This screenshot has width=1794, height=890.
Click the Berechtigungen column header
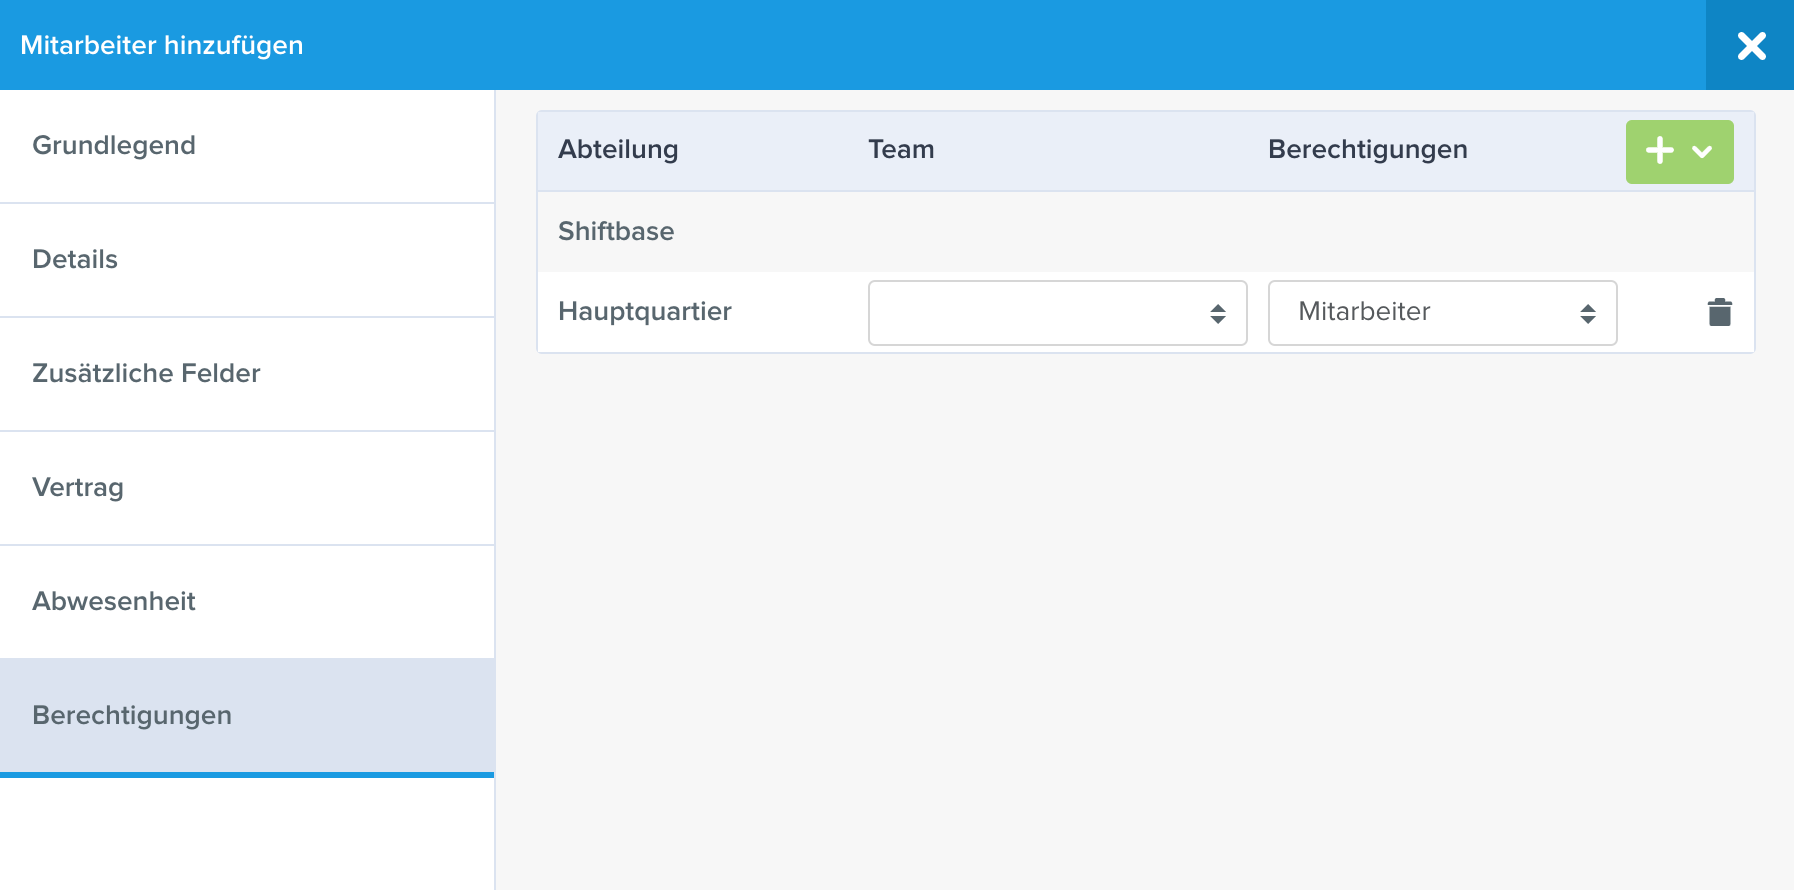pyautogui.click(x=1368, y=150)
